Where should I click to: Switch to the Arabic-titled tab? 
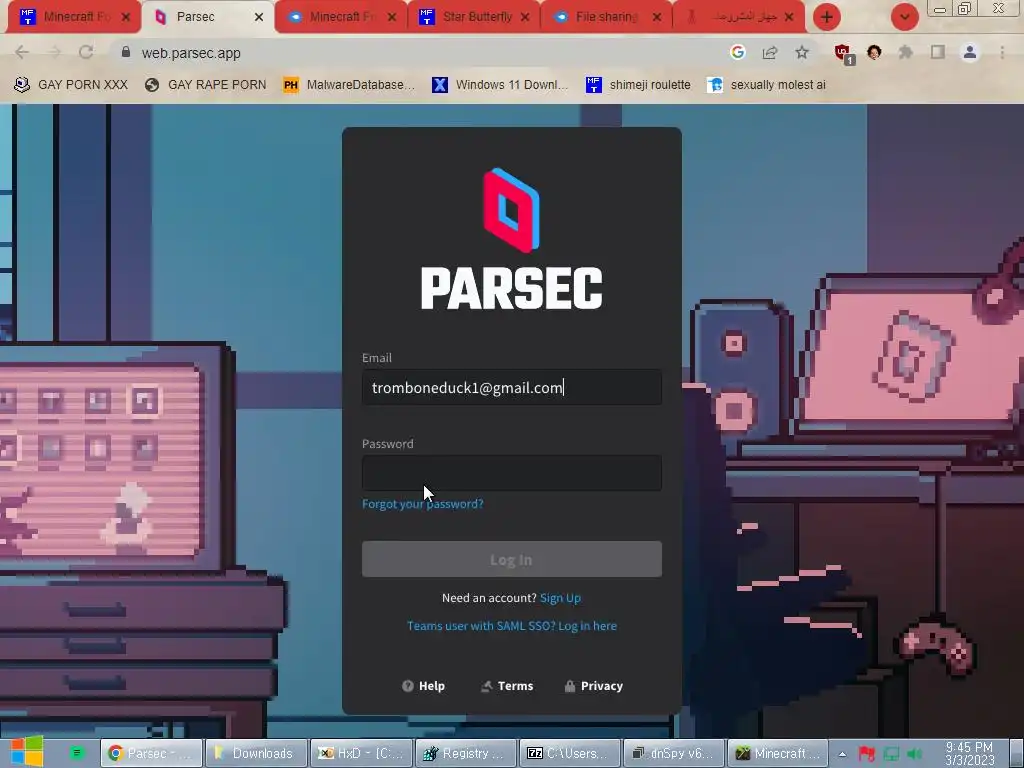(x=739, y=17)
